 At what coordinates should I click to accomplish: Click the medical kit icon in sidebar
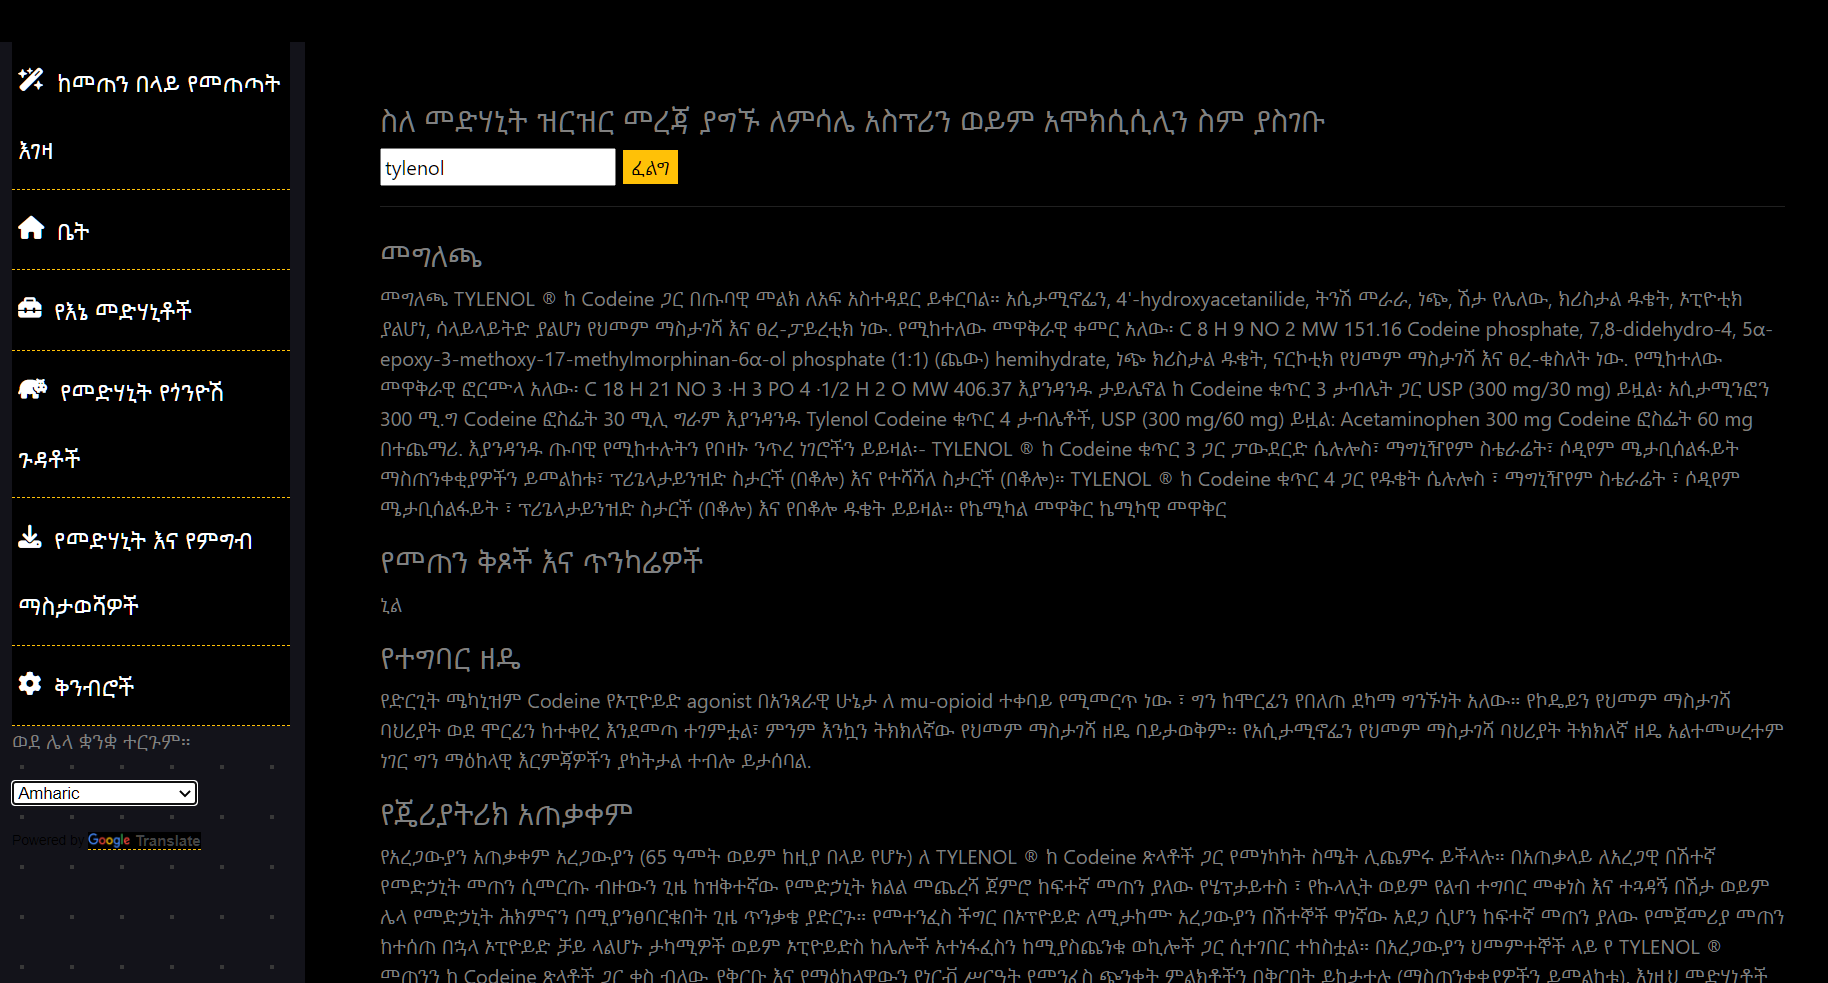[30, 308]
